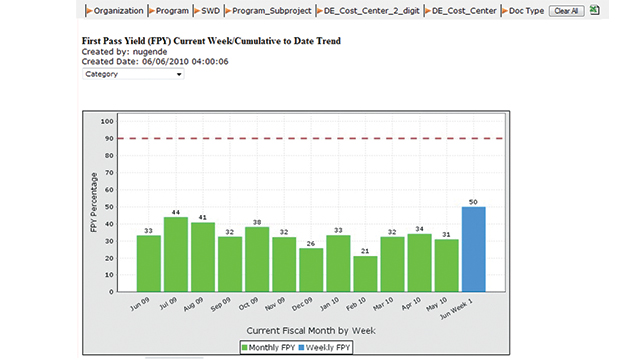The image size is (640, 360).
Task: Expand the DE_Cost_Center_2_digit filter arrow
Action: pyautogui.click(x=320, y=11)
